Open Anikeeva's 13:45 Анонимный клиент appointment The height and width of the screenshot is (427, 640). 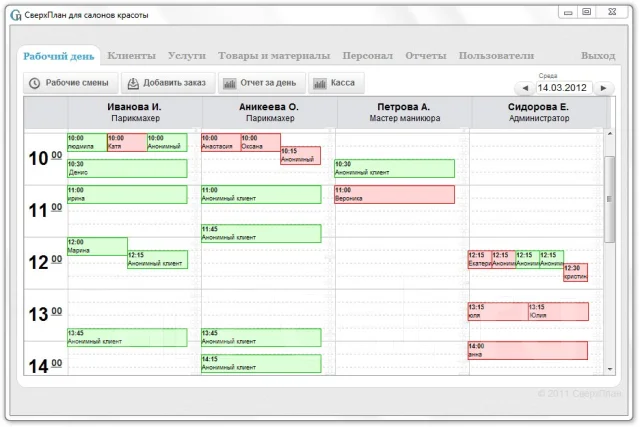[261, 338]
